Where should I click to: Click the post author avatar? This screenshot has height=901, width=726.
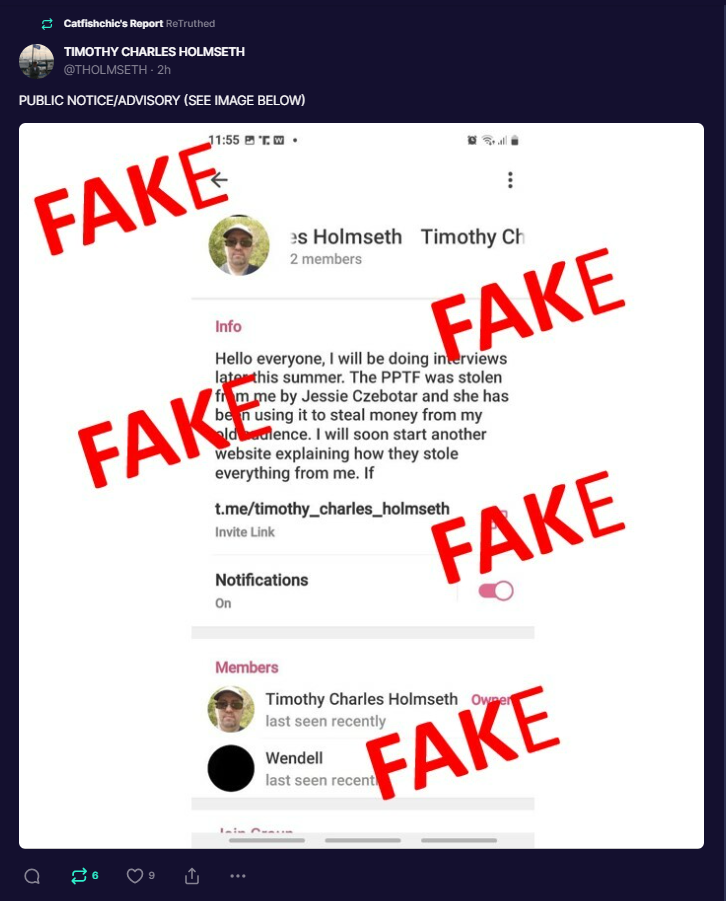click(36, 60)
